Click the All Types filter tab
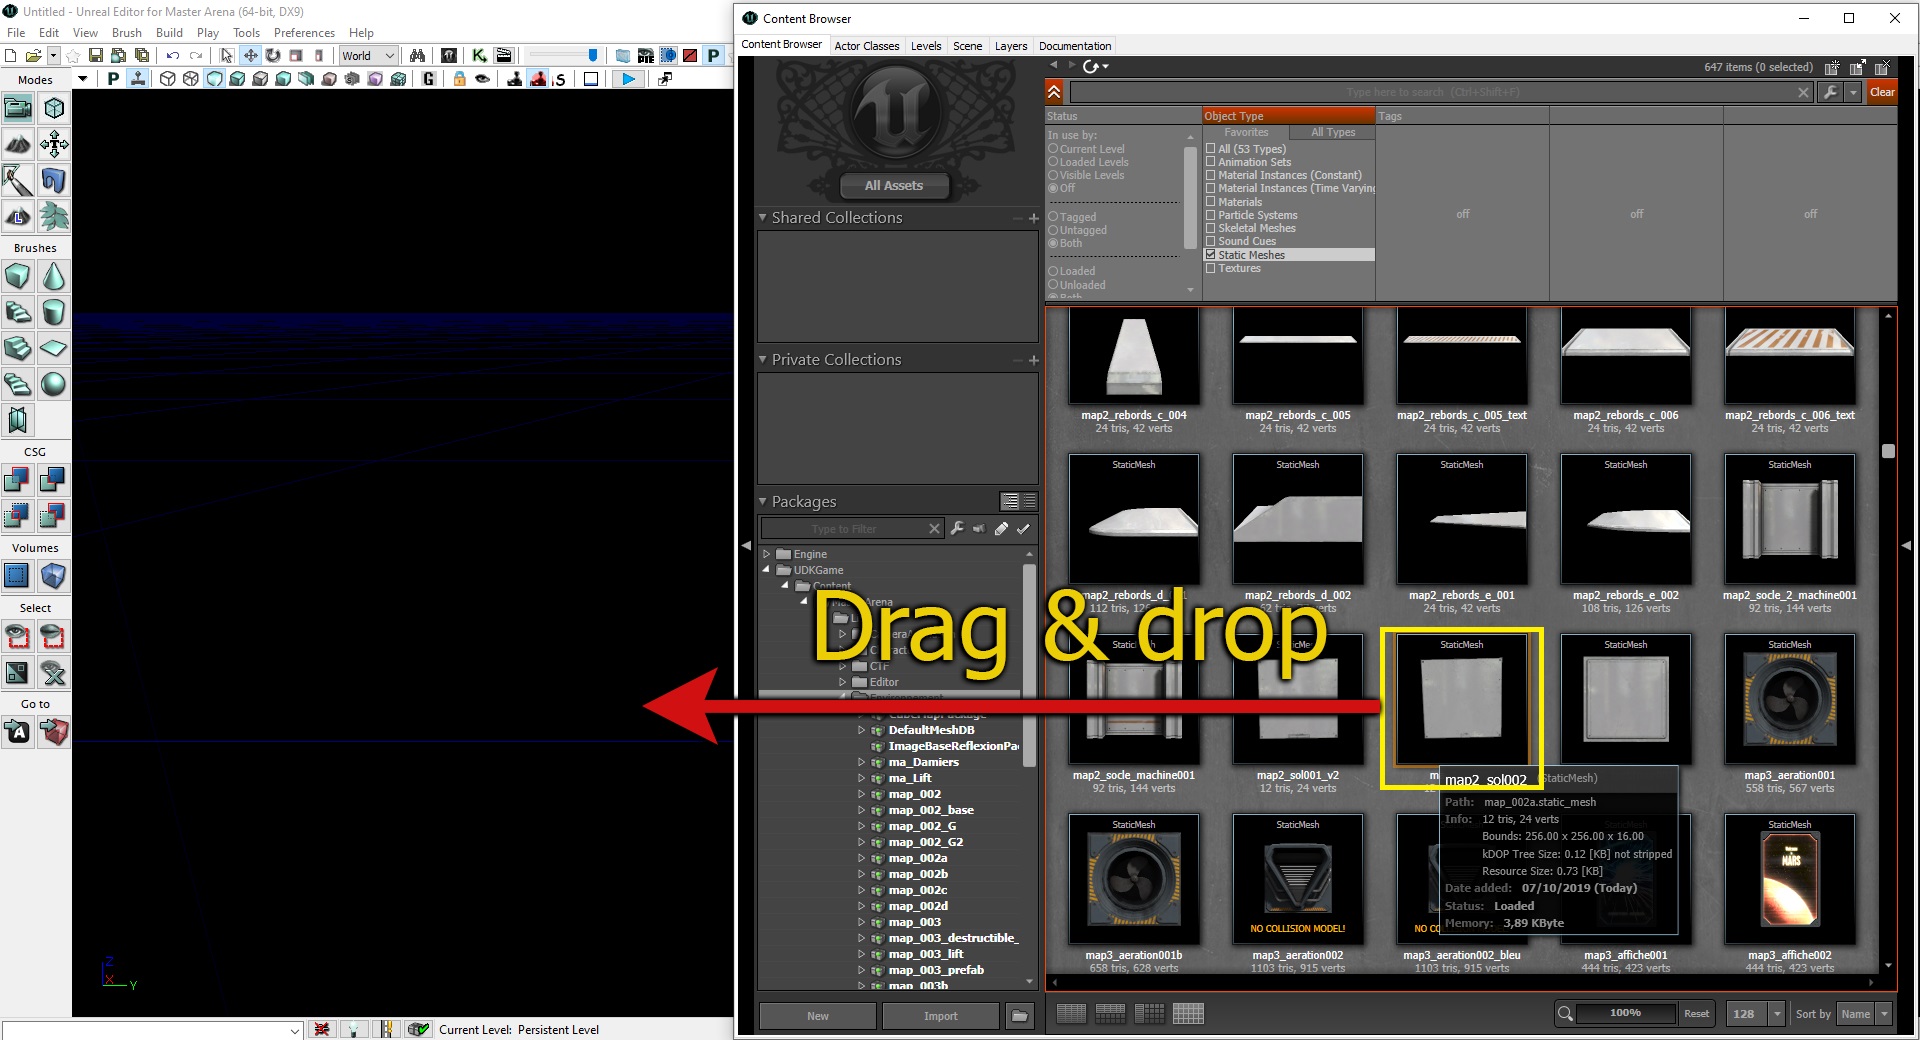The image size is (1920, 1040). (x=1333, y=132)
